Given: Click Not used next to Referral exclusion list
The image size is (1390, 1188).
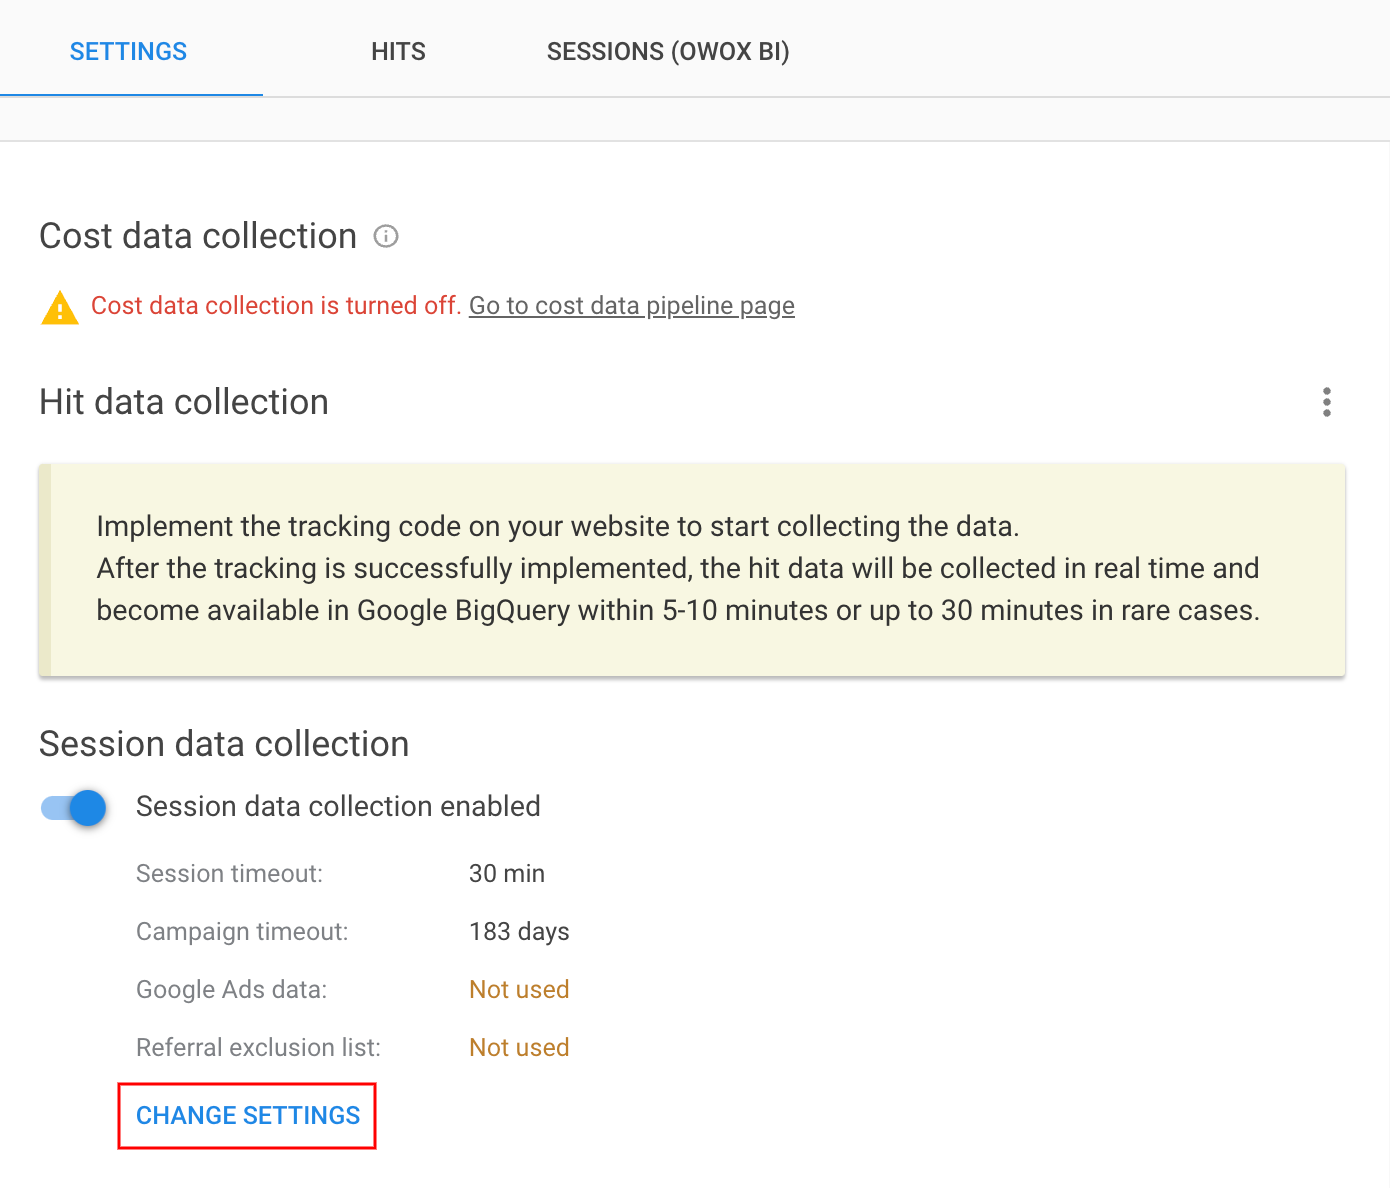Looking at the screenshot, I should [519, 1047].
